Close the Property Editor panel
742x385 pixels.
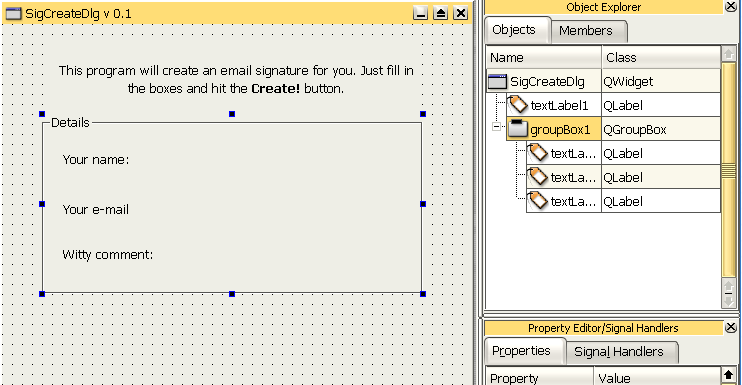point(731,327)
